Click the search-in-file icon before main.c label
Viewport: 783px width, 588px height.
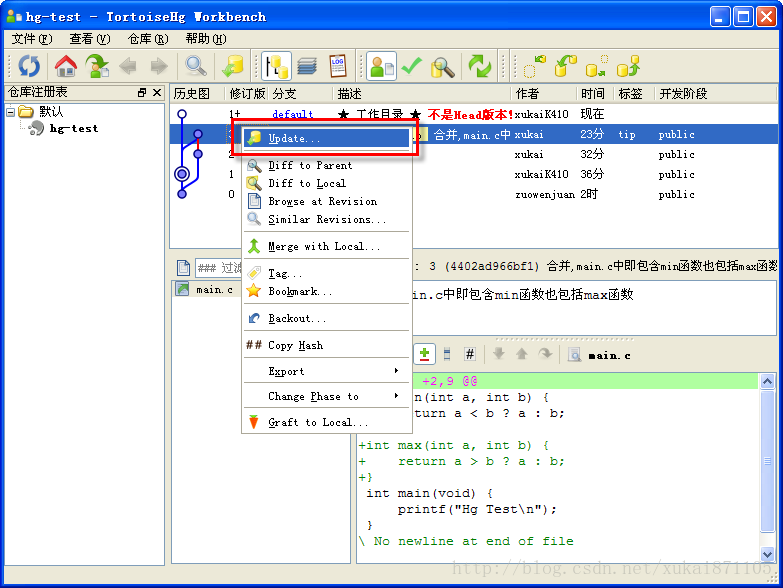[x=574, y=355]
